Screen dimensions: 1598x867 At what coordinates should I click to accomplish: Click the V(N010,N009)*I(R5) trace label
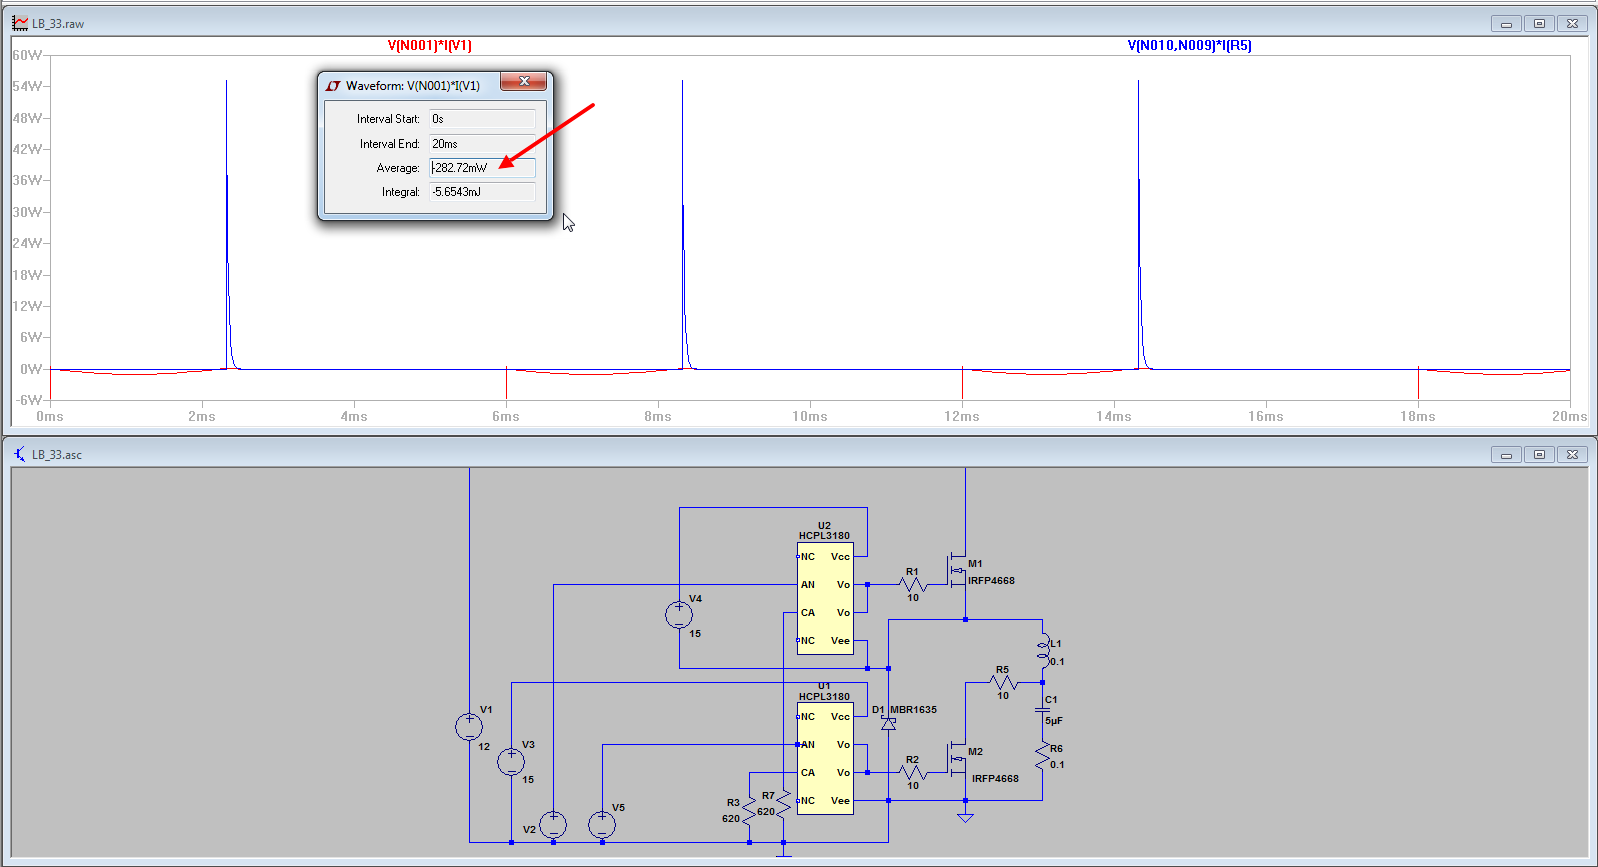click(x=1189, y=45)
